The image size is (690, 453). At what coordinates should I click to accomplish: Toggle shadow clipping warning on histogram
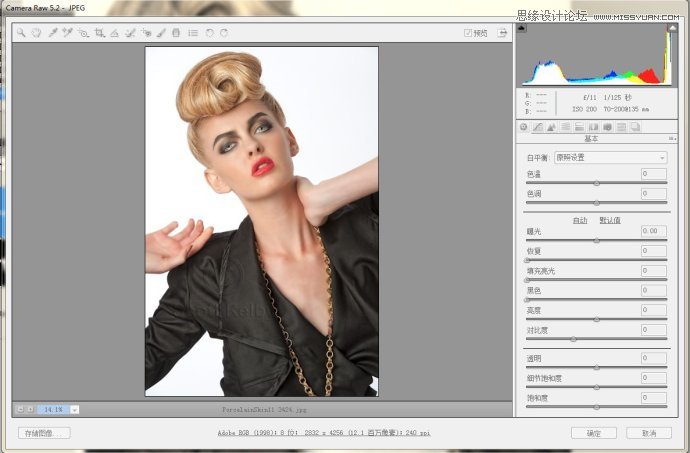pyautogui.click(x=521, y=28)
